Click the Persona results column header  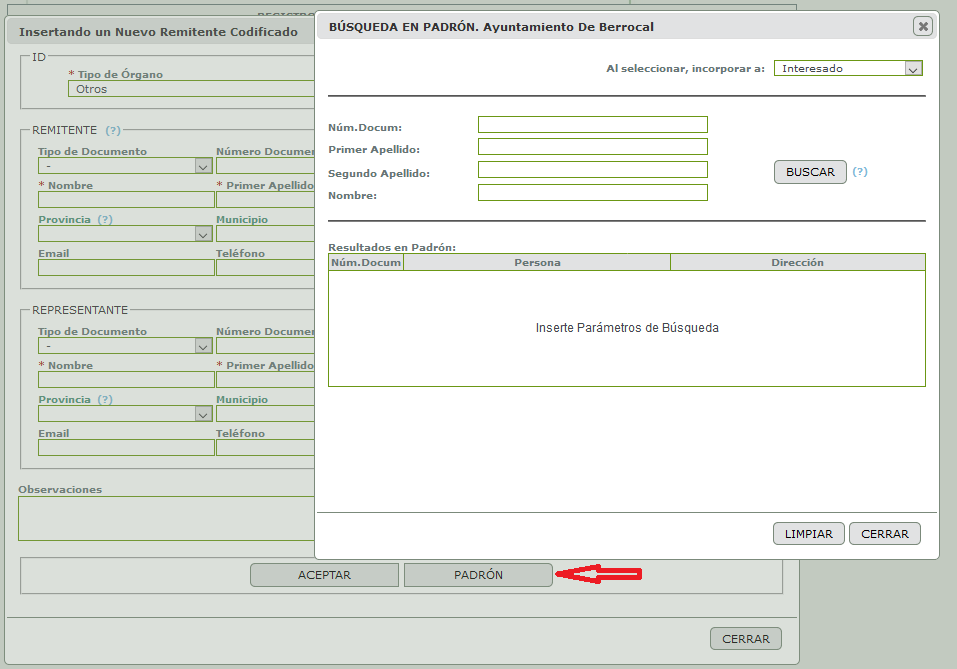[537, 262]
